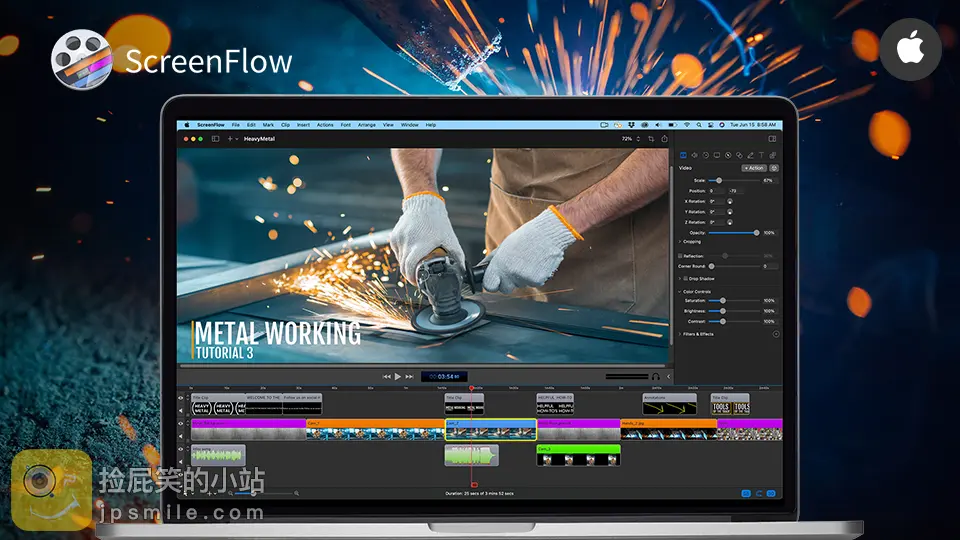Screen dimensions: 960x540
Task: Click the share/export icon in toolbar
Action: tap(663, 139)
